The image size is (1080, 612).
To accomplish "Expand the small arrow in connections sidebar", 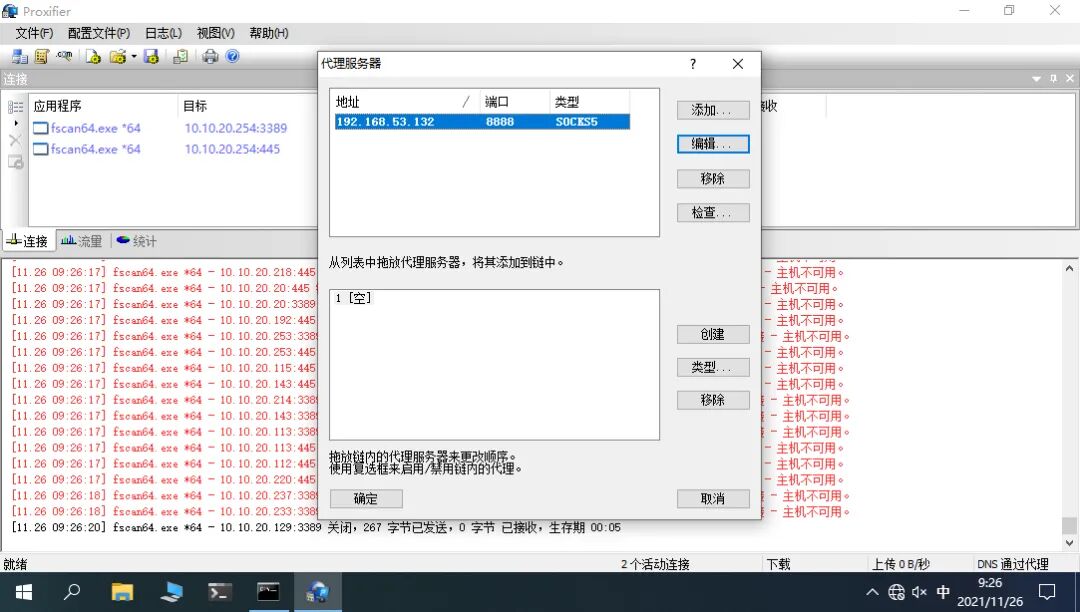I will click(x=16, y=123).
